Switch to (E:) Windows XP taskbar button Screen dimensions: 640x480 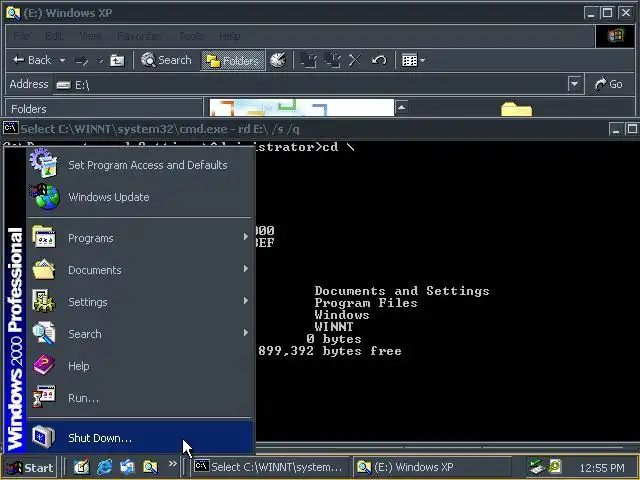tap(432, 467)
